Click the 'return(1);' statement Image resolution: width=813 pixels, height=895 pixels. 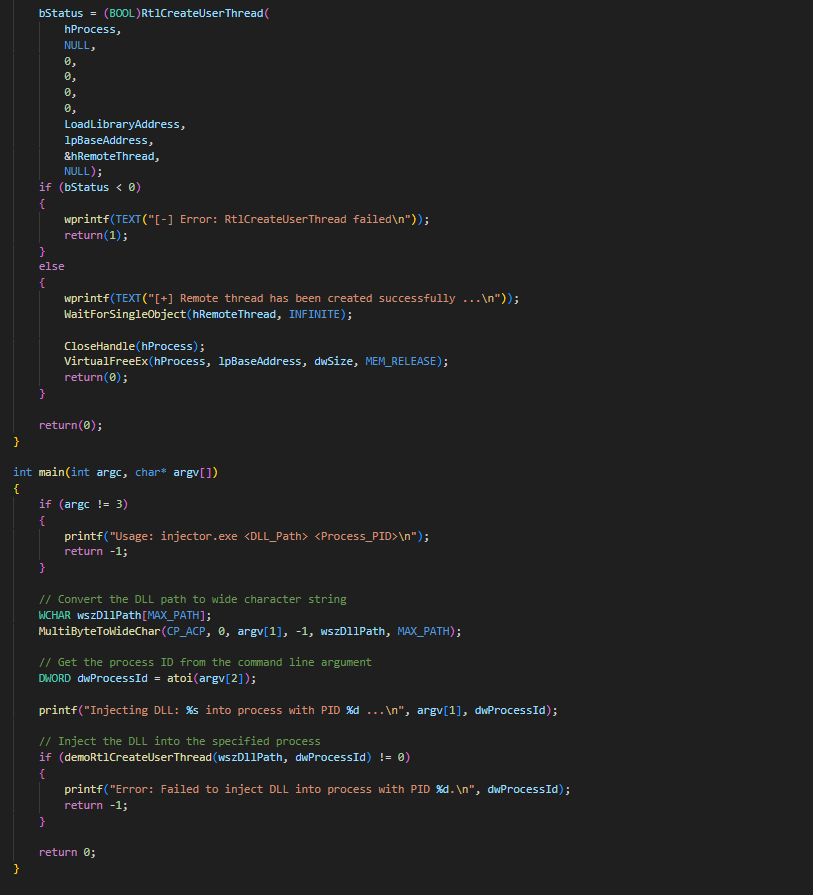point(96,235)
